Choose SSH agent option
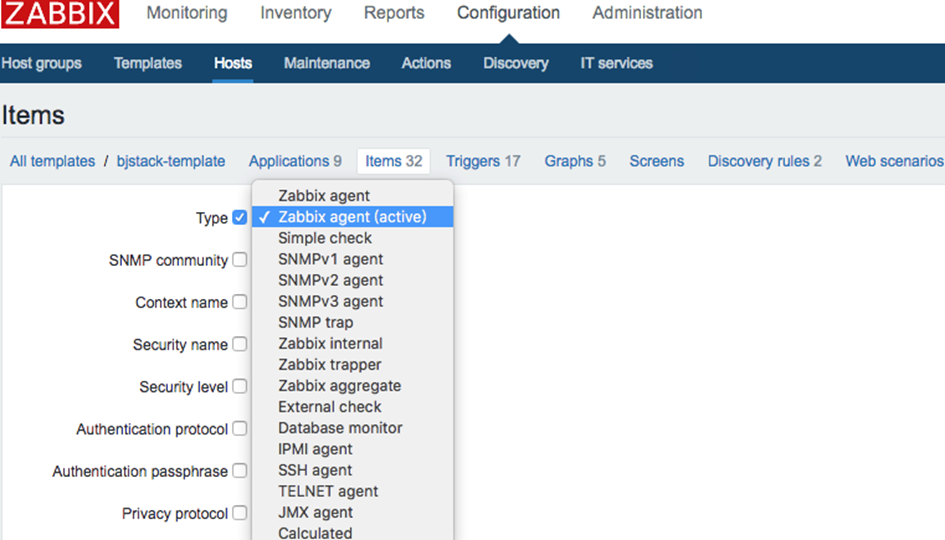 click(x=353, y=470)
